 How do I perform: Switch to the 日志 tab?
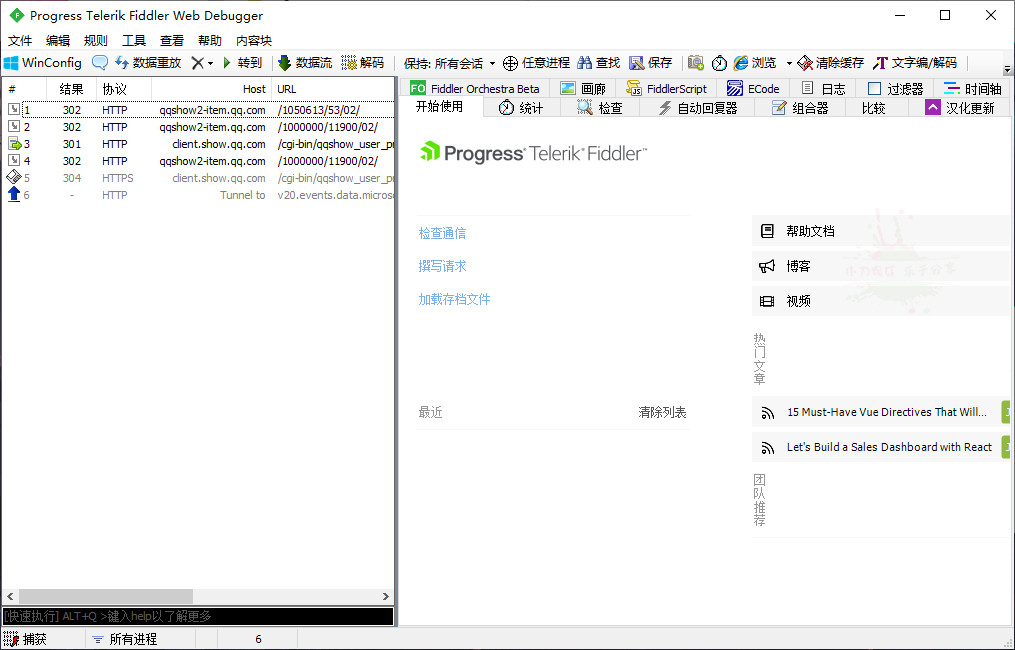pos(823,89)
